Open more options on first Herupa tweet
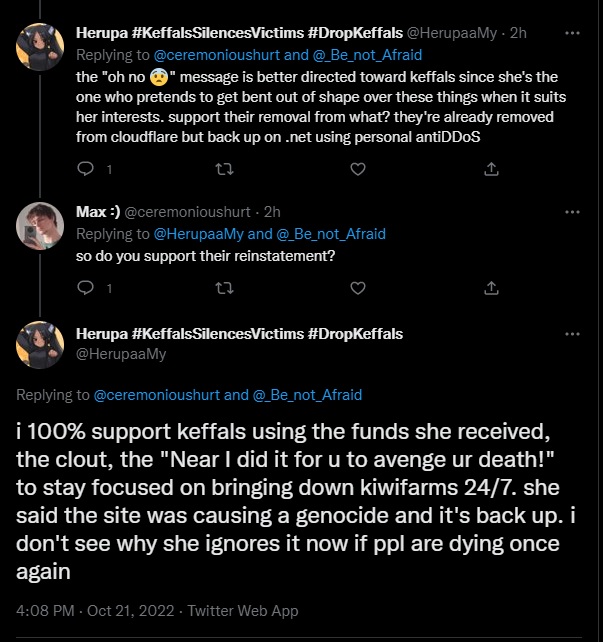 [x=572, y=33]
